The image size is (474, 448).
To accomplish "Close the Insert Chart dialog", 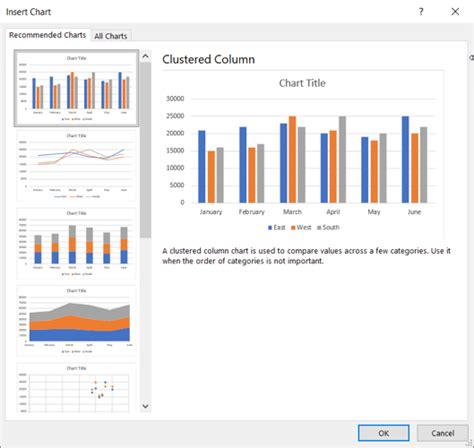I will pyautogui.click(x=455, y=12).
